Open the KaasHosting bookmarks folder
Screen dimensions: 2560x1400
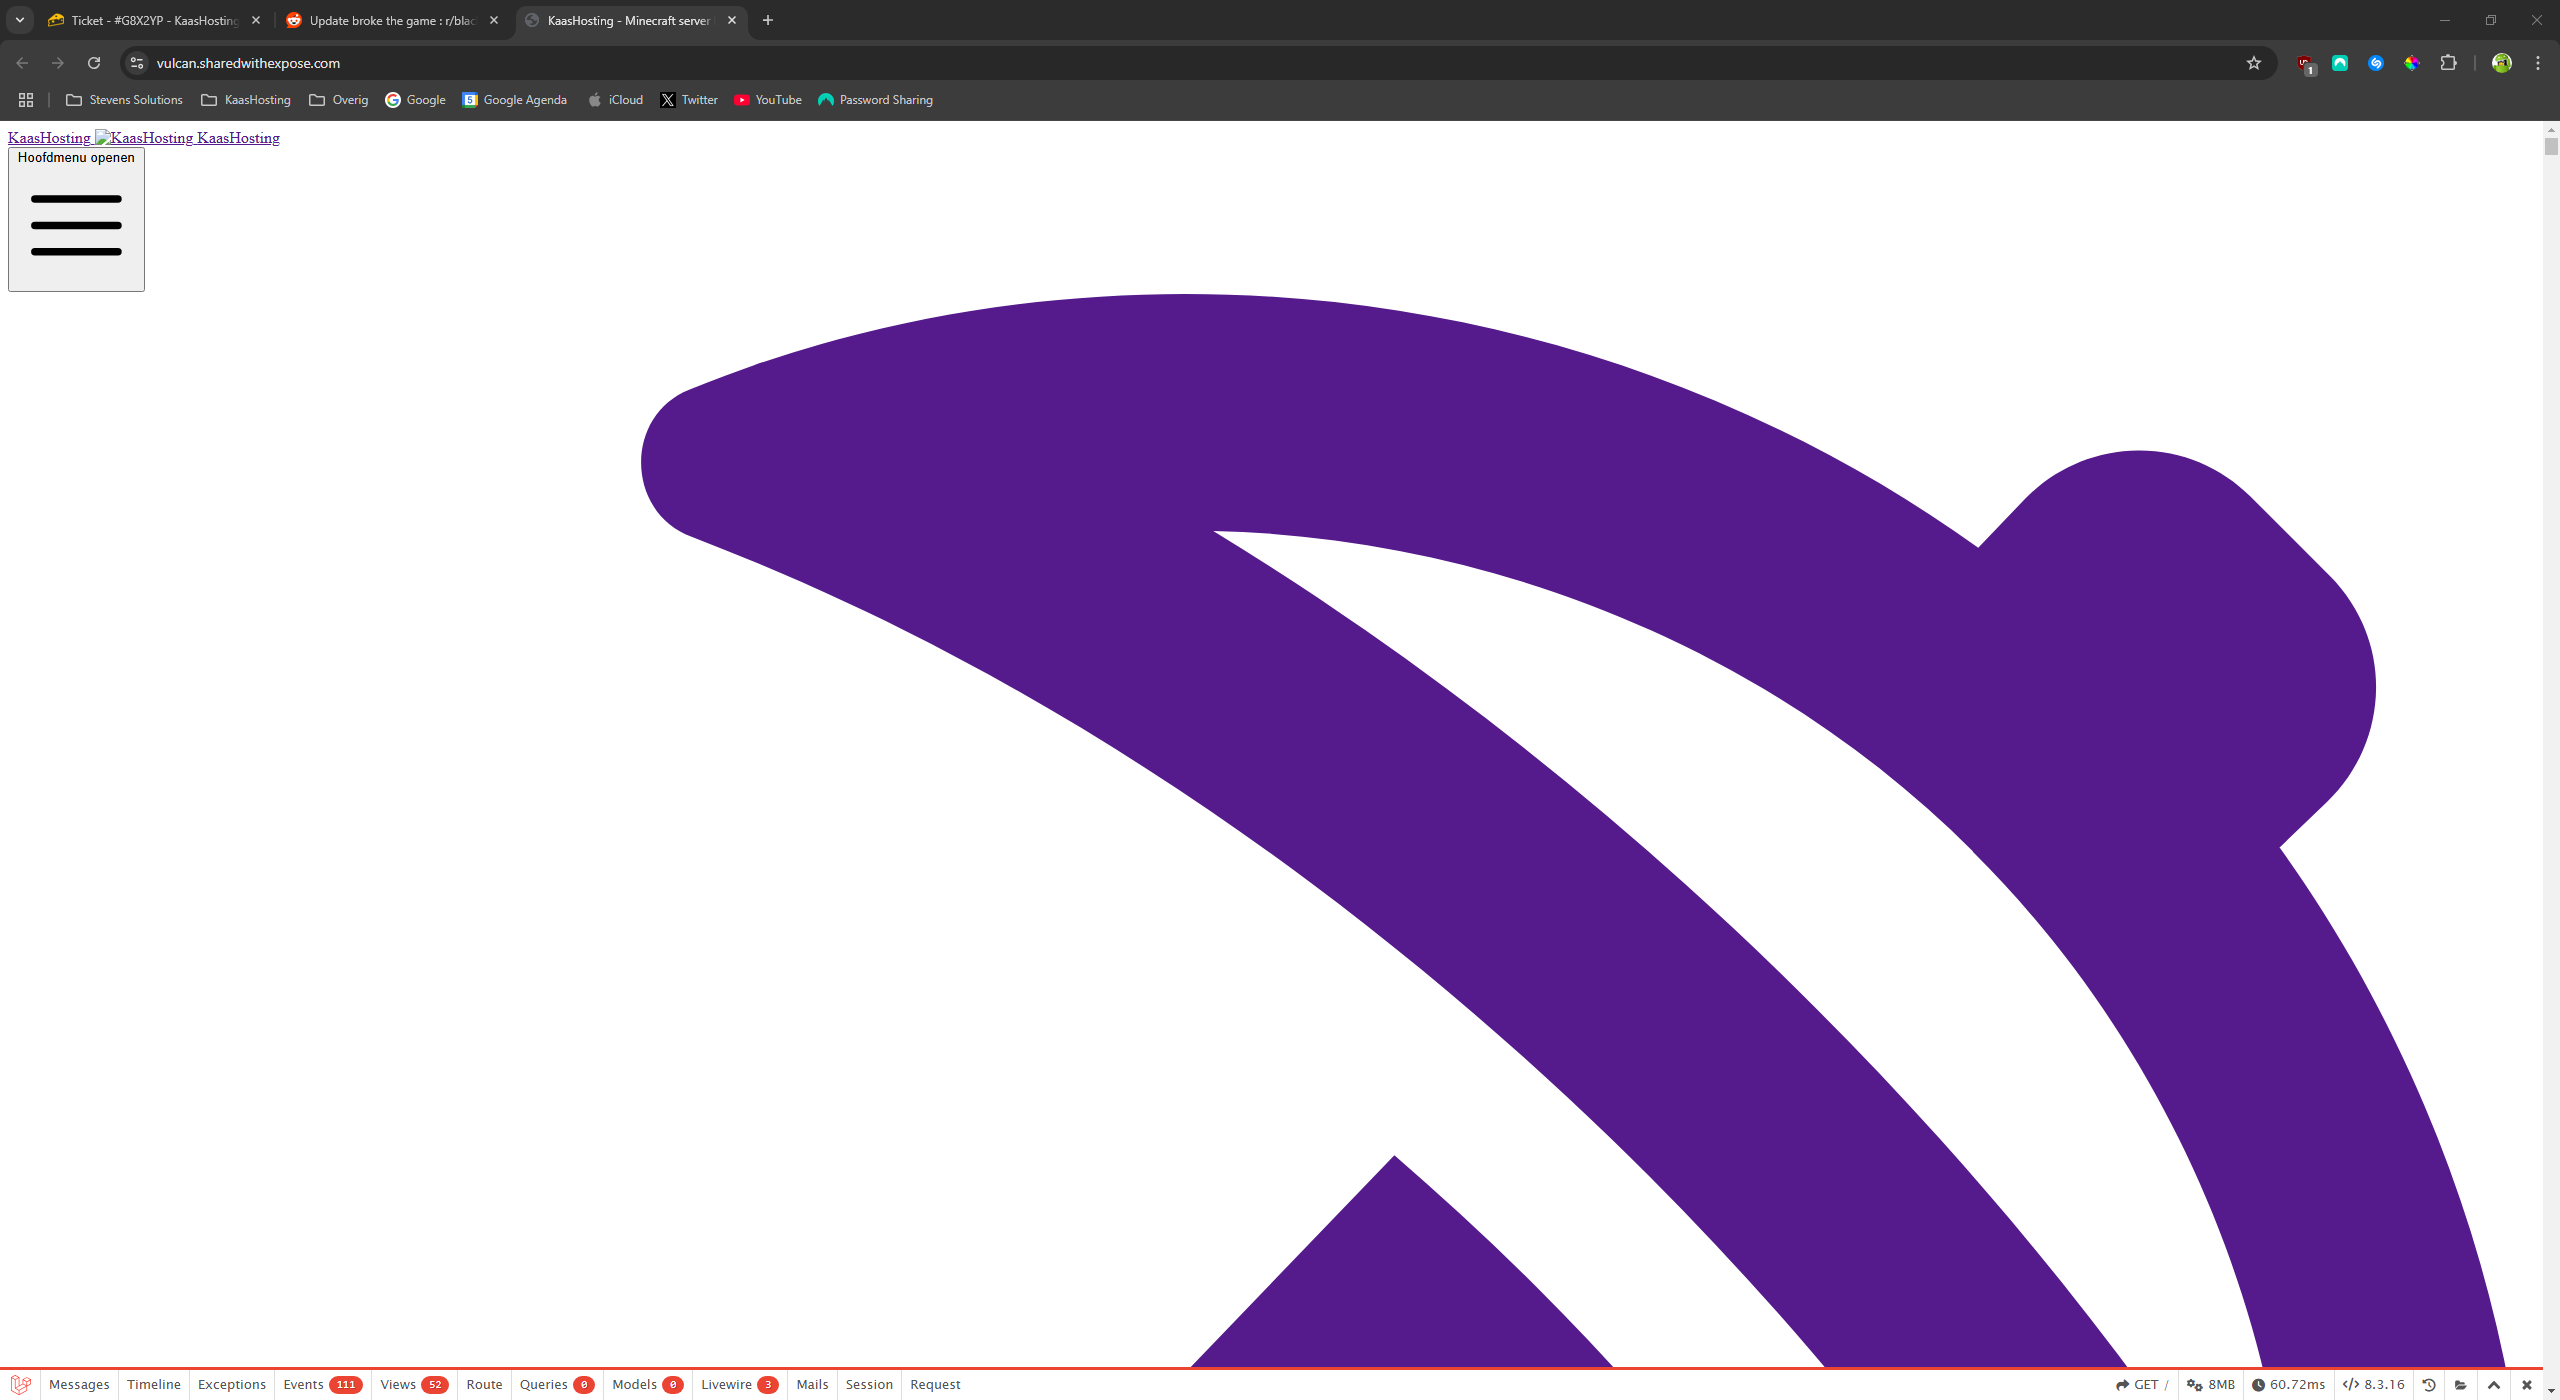point(246,100)
